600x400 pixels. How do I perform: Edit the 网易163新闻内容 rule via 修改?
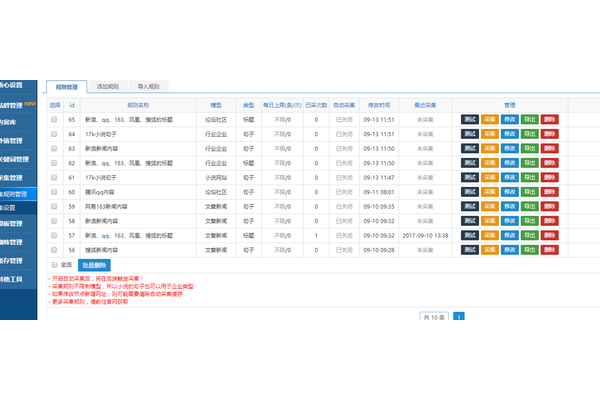coord(510,205)
